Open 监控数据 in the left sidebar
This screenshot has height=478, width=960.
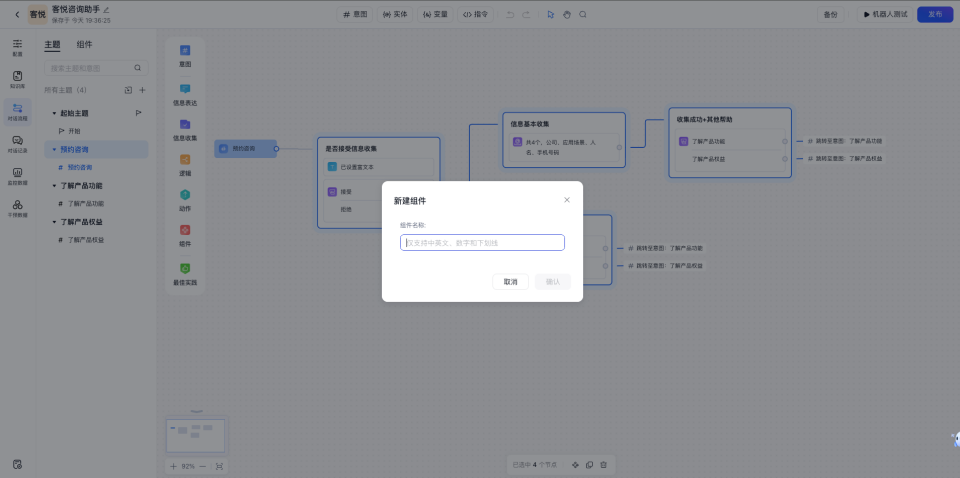tap(17, 174)
